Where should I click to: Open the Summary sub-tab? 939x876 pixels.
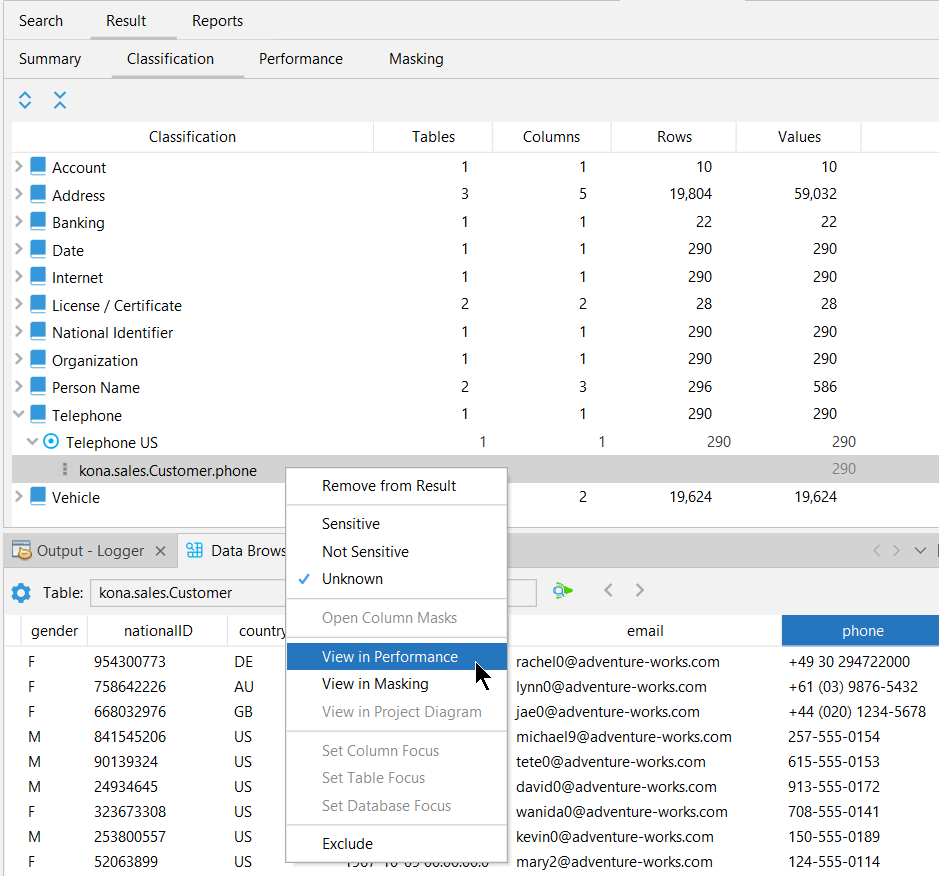coord(50,59)
